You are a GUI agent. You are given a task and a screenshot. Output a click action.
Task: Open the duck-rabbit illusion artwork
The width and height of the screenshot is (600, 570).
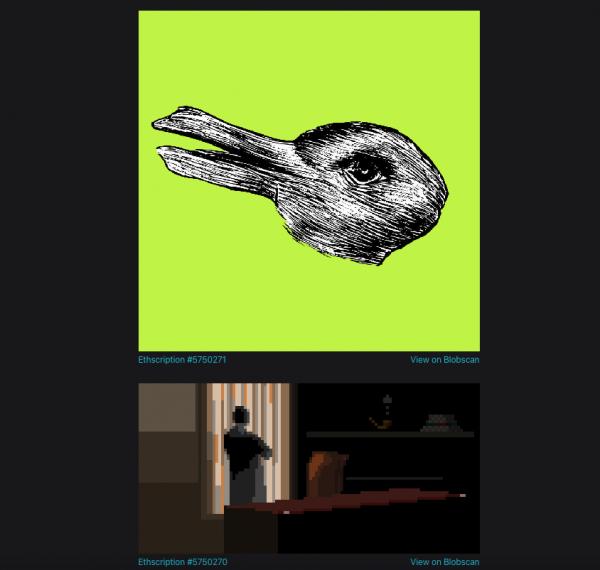point(309,180)
